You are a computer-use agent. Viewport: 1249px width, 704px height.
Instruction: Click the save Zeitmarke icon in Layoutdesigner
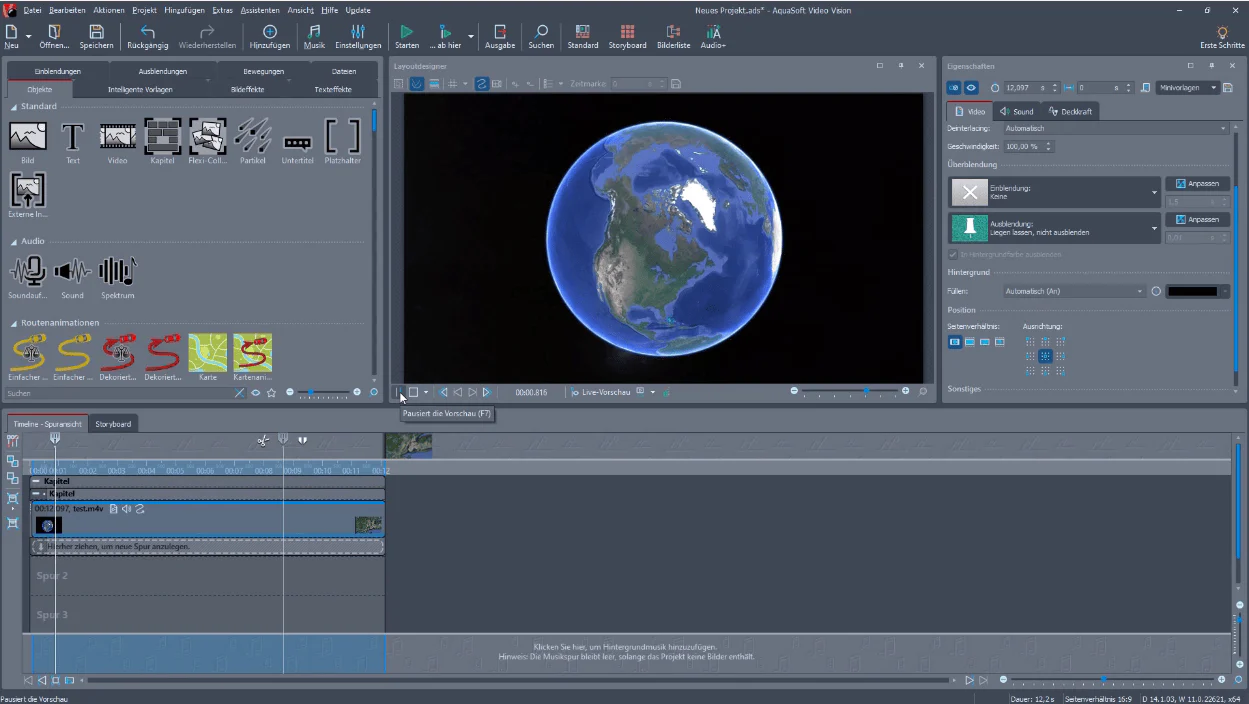[676, 84]
